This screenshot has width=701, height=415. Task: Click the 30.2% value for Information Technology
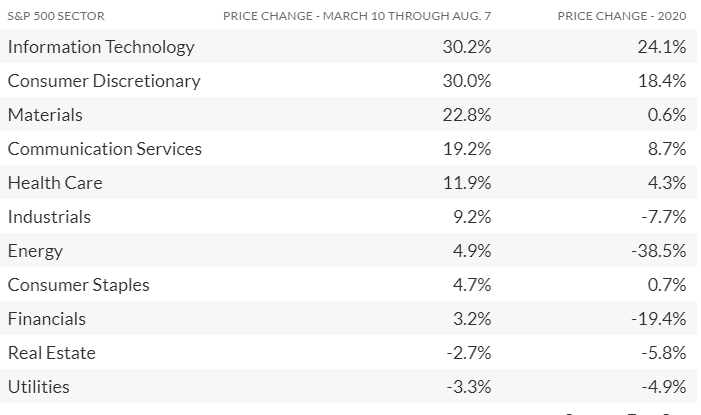pos(466,47)
